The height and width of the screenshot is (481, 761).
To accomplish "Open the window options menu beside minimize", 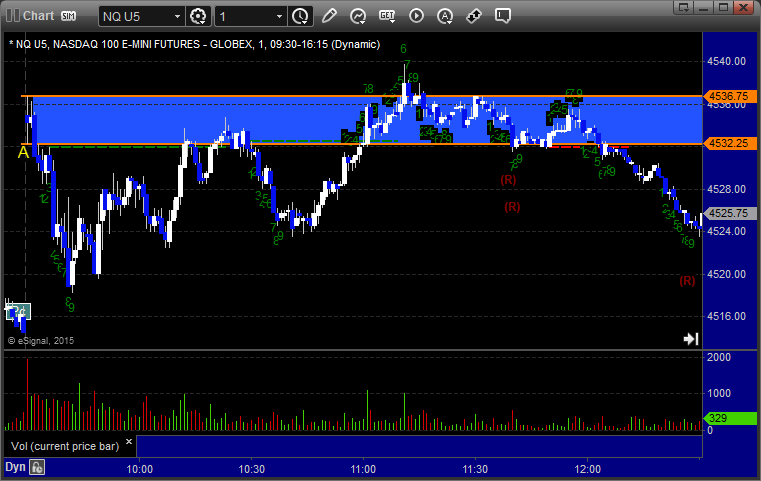I will 684,7.
